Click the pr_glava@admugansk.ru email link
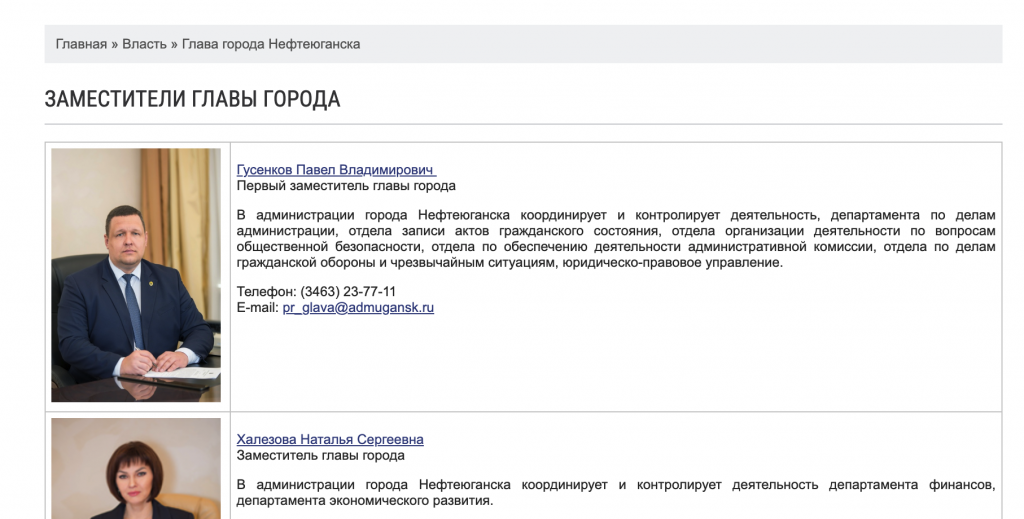The height and width of the screenshot is (519, 1024). [358, 308]
